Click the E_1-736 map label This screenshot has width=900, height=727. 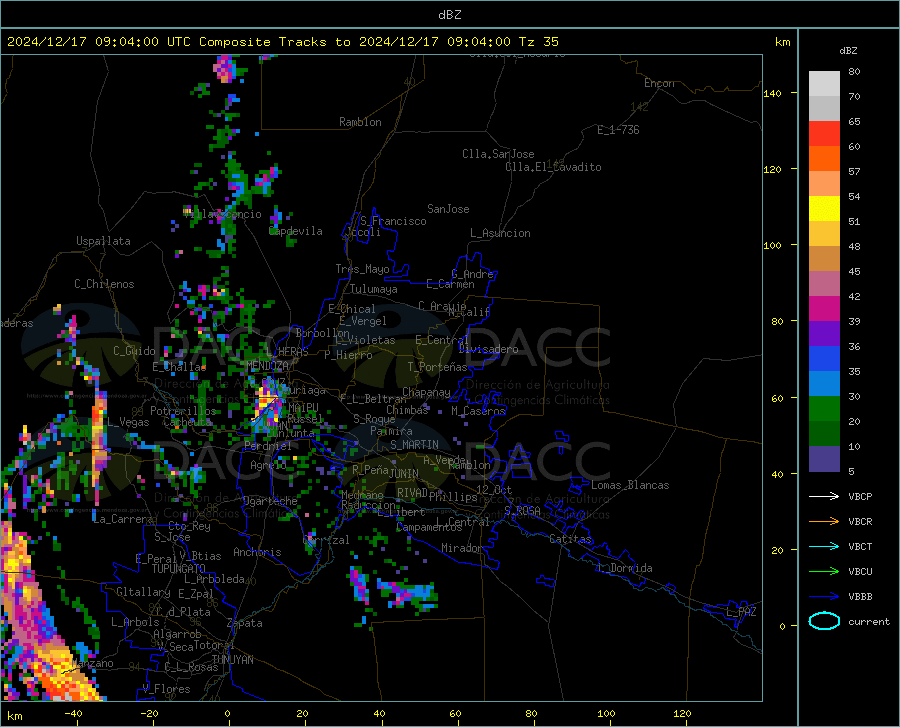coord(618,130)
